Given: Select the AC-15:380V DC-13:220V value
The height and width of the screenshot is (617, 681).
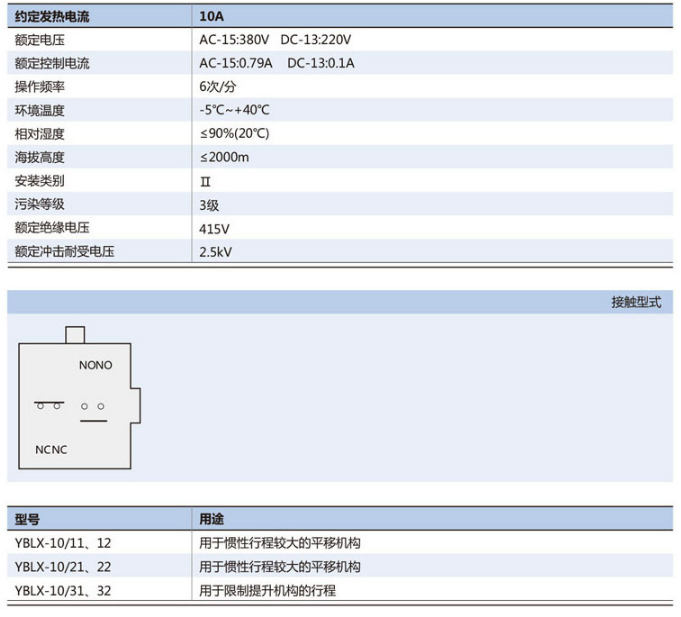Looking at the screenshot, I should [x=275, y=40].
